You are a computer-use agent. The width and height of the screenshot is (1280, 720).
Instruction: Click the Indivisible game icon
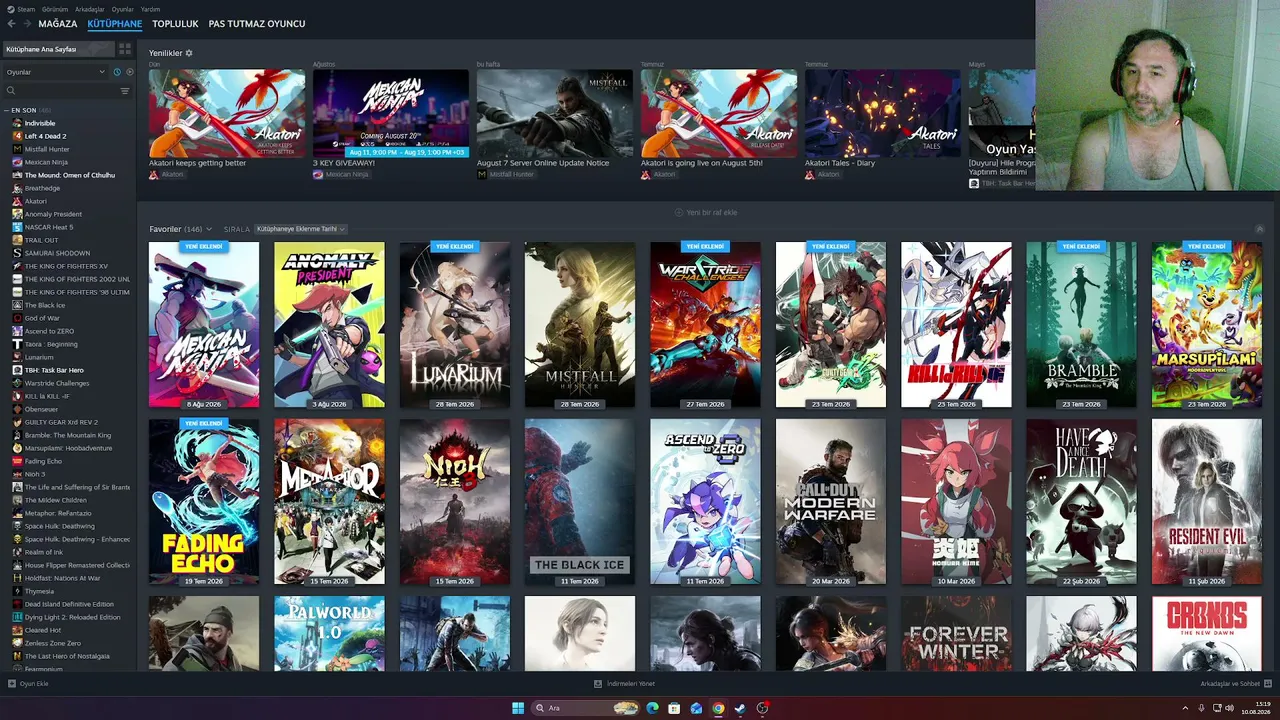[x=17, y=123]
